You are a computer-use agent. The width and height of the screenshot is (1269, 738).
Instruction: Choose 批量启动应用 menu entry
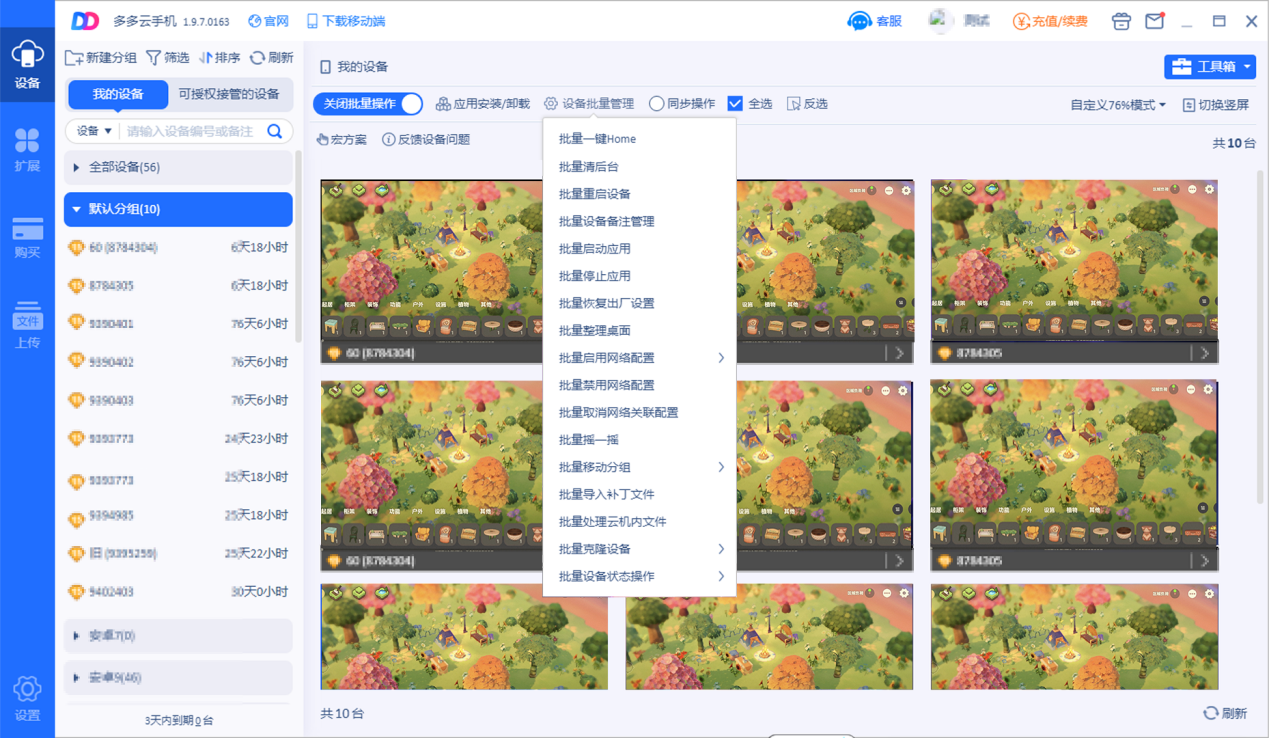click(639, 248)
